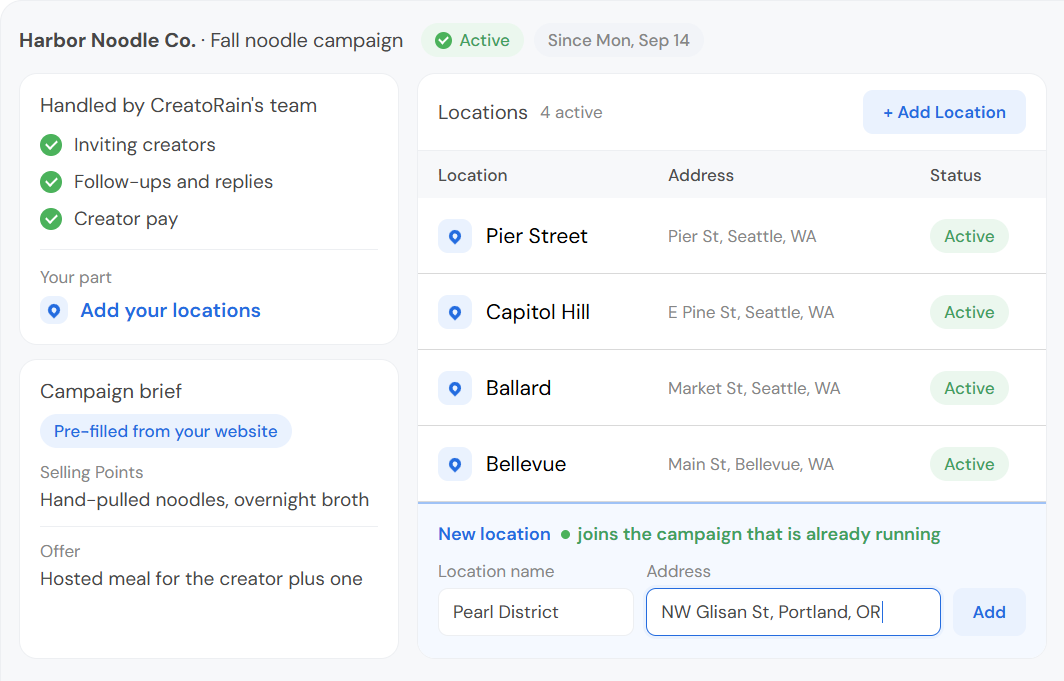Click Pier Street's Active status badge
This screenshot has width=1064, height=681.
click(969, 236)
